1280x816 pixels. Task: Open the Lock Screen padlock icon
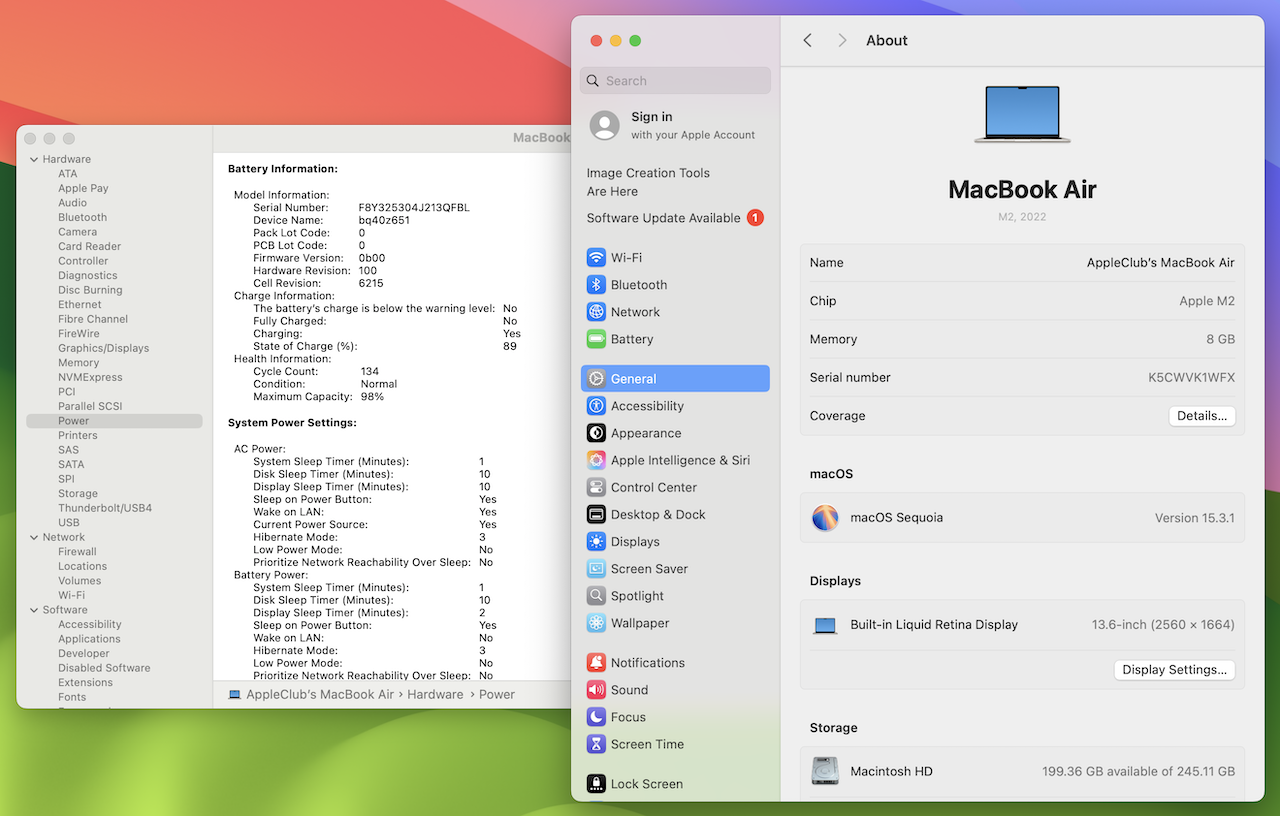pos(596,784)
